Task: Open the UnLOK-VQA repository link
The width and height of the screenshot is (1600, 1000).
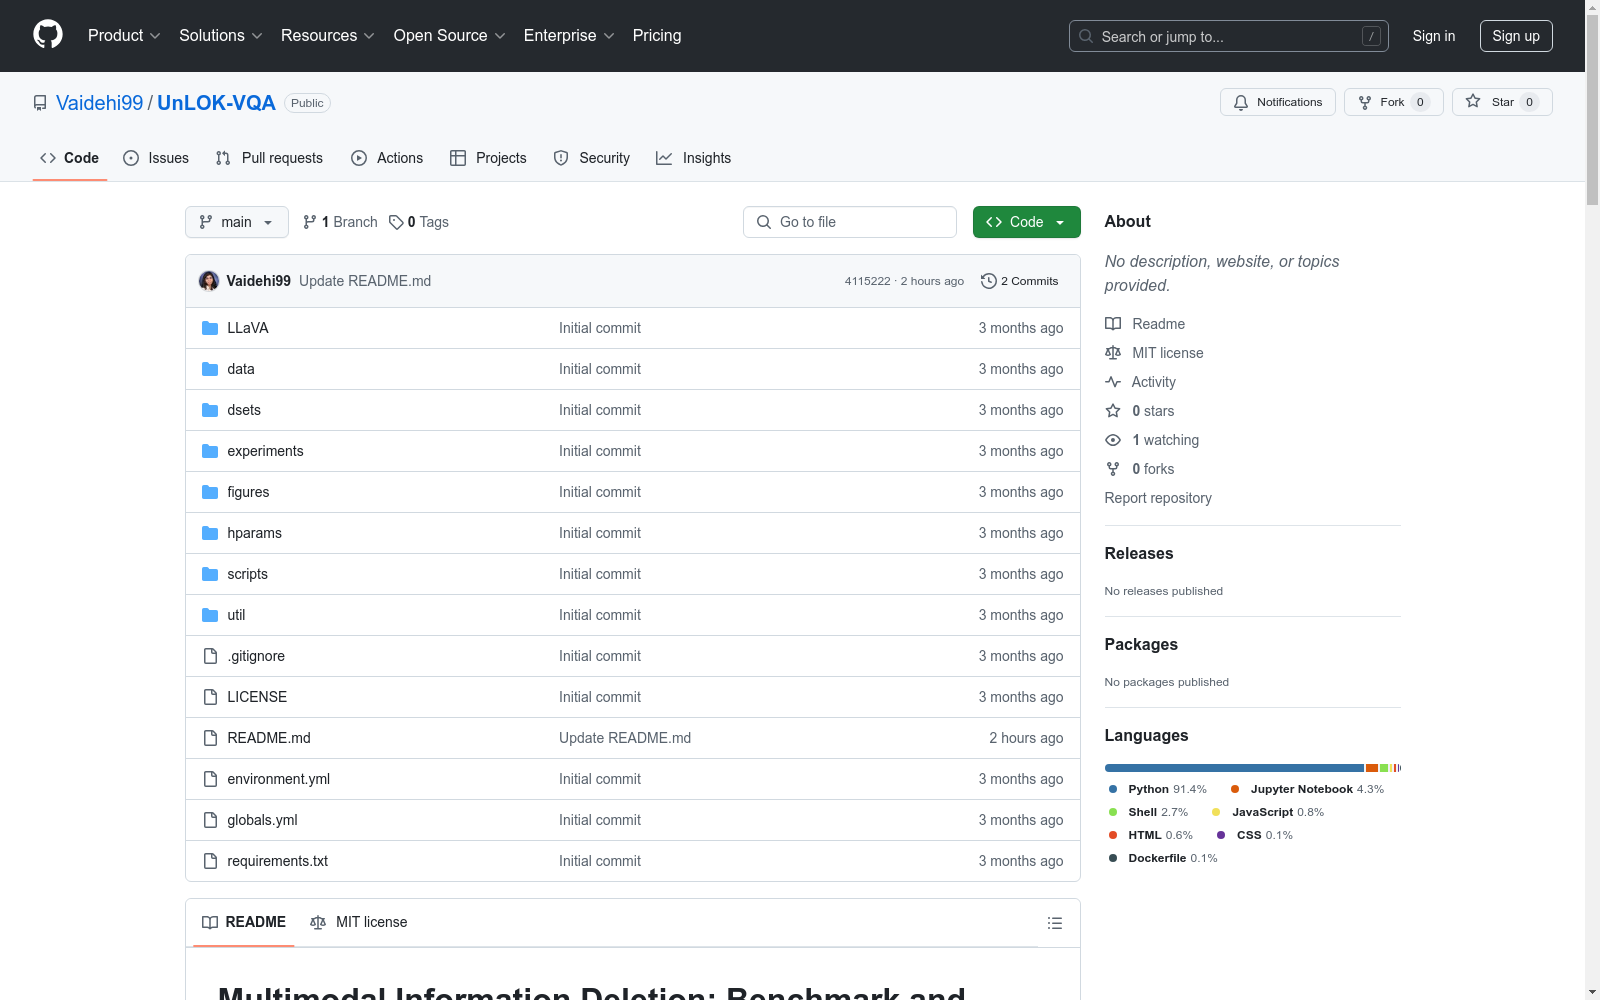Action: [x=216, y=103]
